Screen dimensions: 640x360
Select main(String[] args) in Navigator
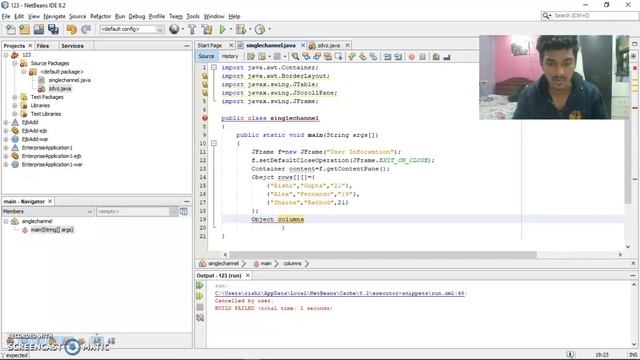52,230
